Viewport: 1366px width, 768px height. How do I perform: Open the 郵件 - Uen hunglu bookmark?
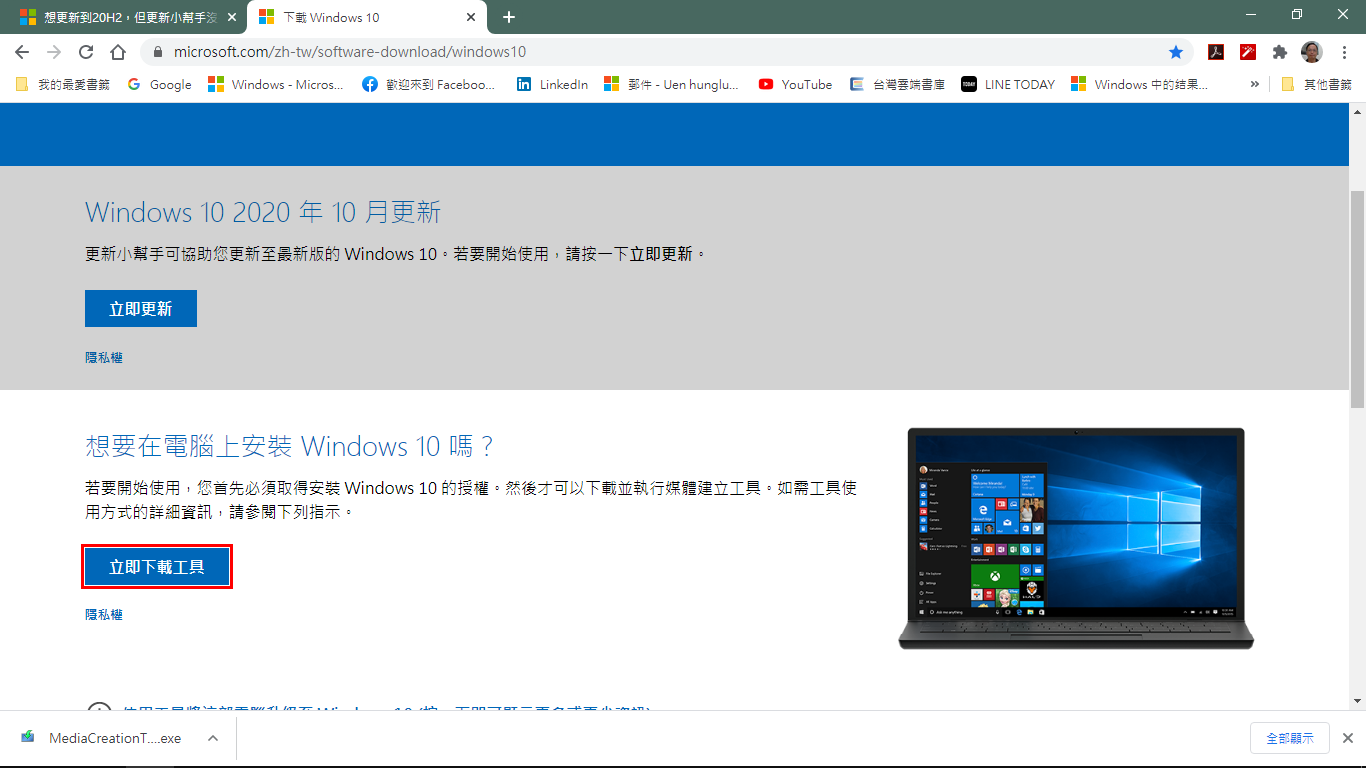click(672, 84)
